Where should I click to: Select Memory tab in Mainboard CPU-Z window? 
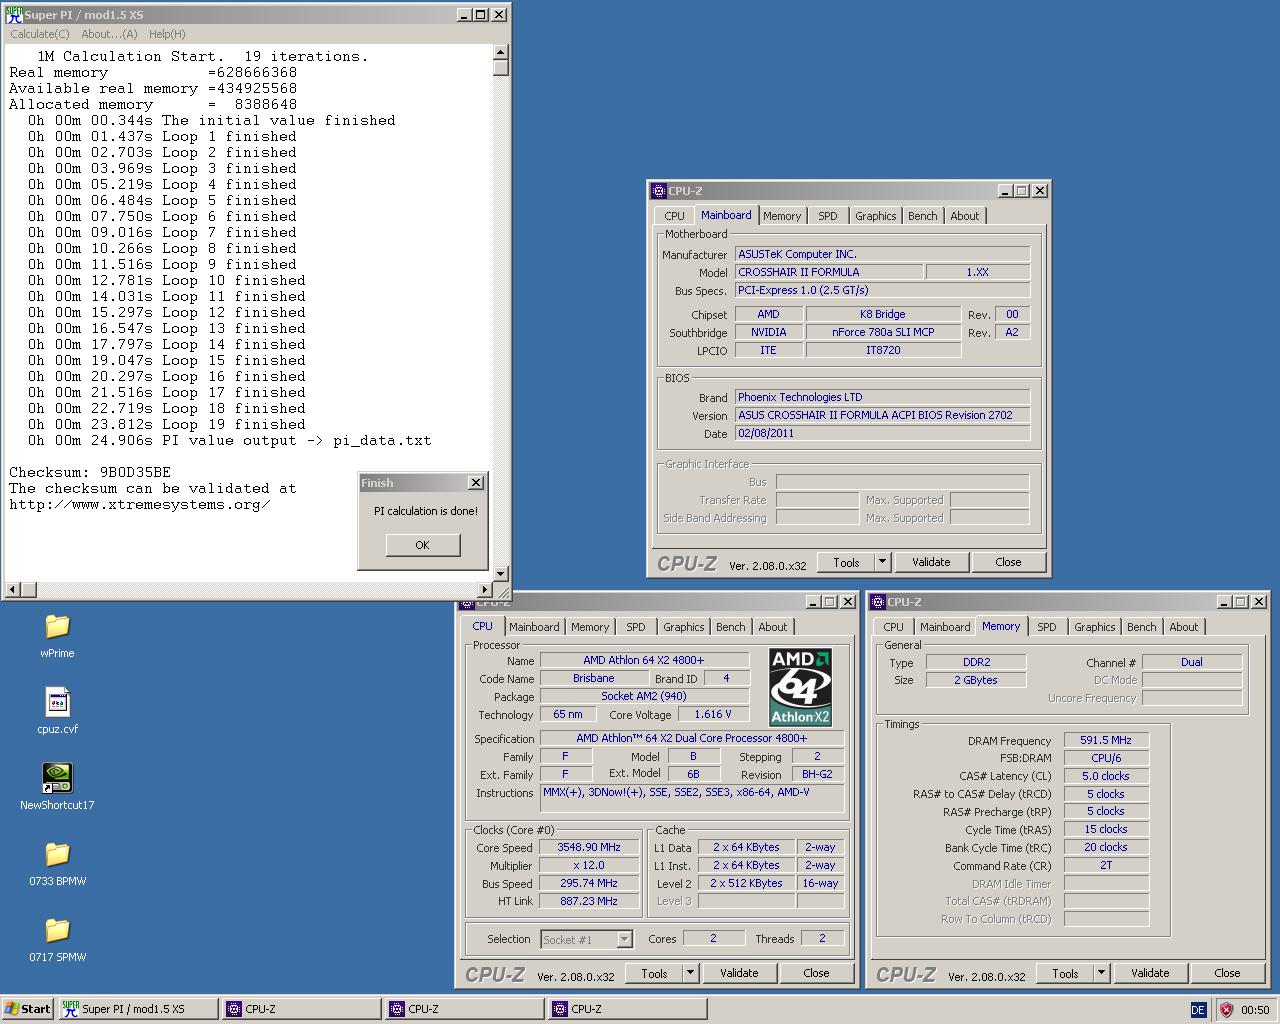(x=782, y=216)
